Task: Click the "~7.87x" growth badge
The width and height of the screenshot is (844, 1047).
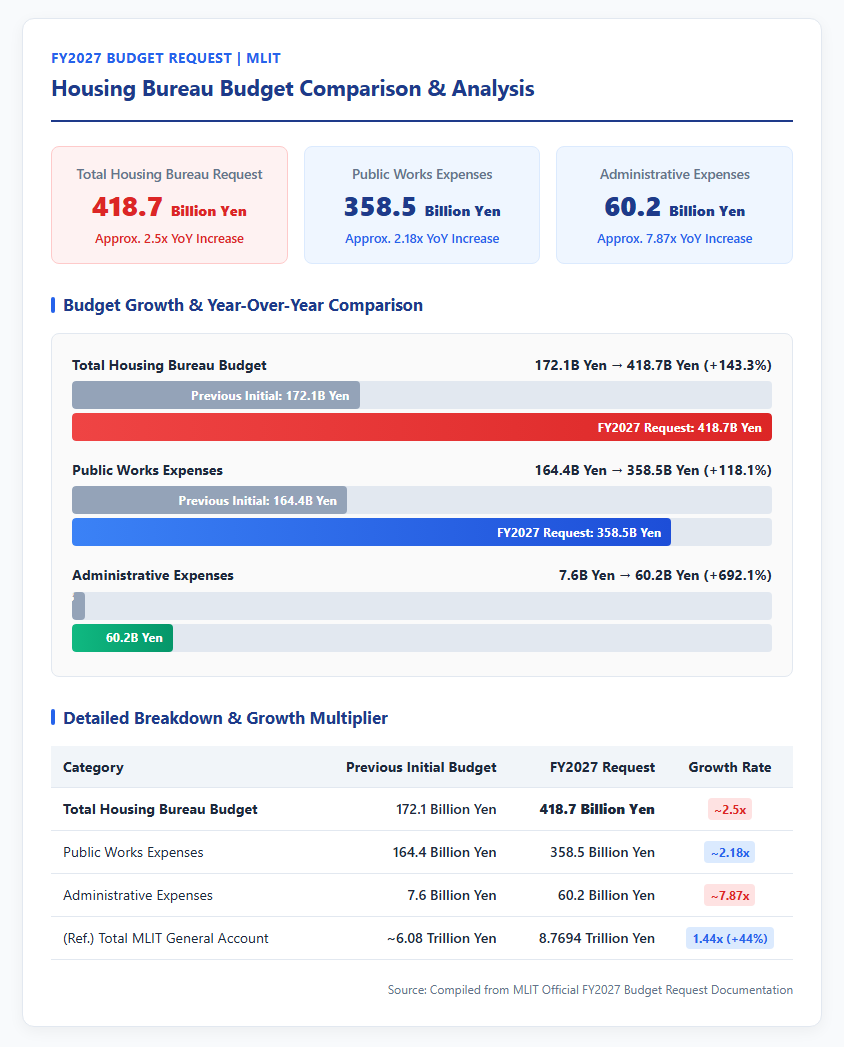Action: pyautogui.click(x=730, y=895)
